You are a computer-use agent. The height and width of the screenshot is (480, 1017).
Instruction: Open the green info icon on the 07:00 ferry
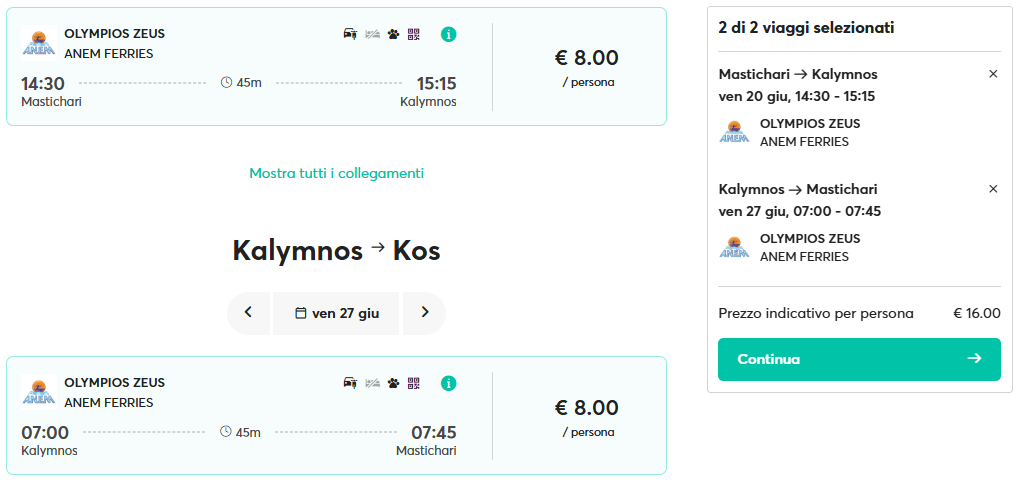coord(448,383)
